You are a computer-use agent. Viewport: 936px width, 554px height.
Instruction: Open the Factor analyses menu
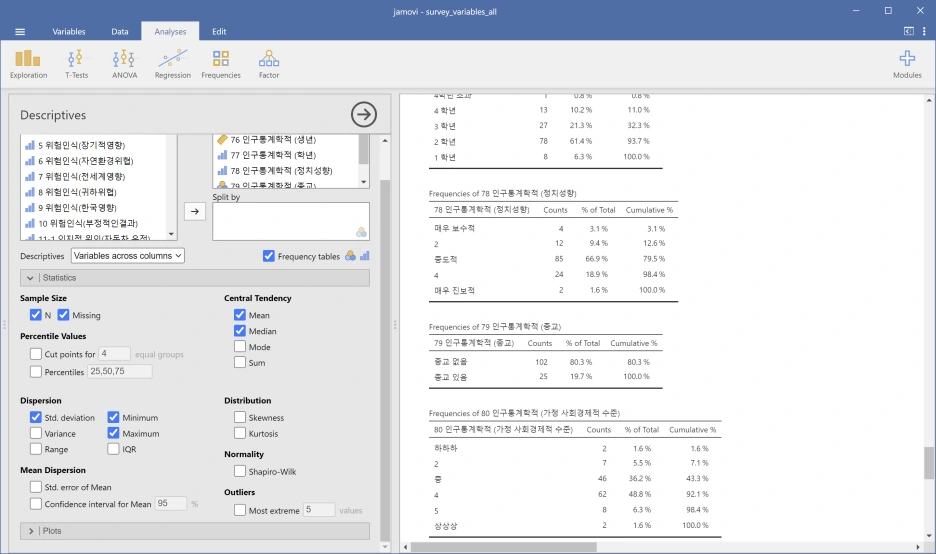[269, 64]
